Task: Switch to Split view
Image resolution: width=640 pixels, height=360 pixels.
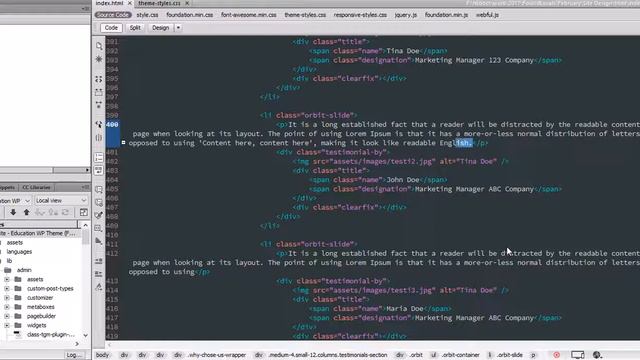Action: pyautogui.click(x=135, y=28)
